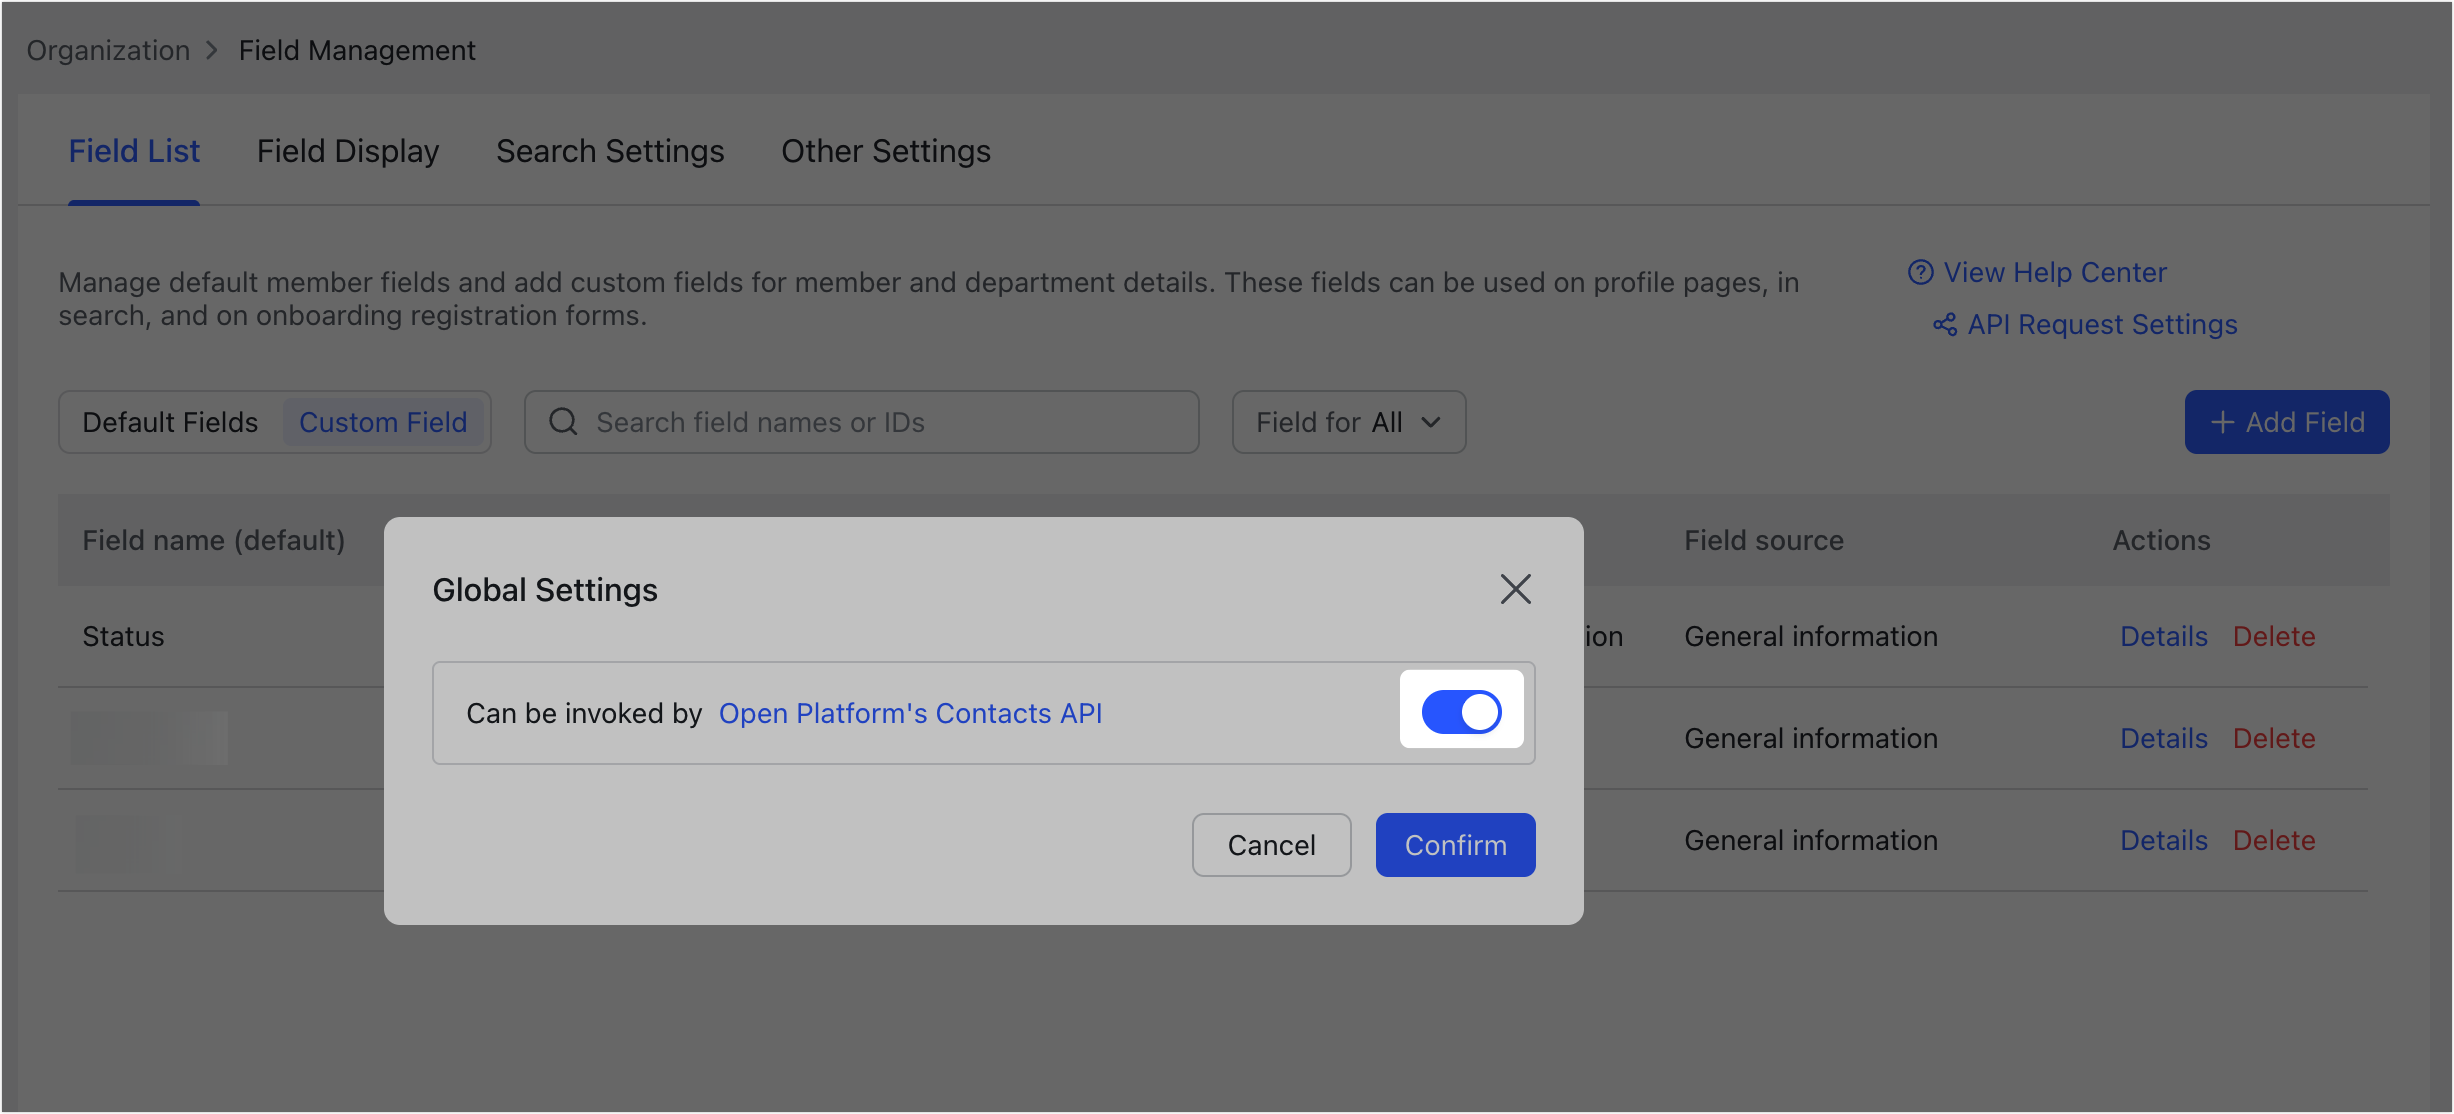Delete the second table row field
Image resolution: width=2454 pixels, height=1114 pixels.
[x=2274, y=738]
